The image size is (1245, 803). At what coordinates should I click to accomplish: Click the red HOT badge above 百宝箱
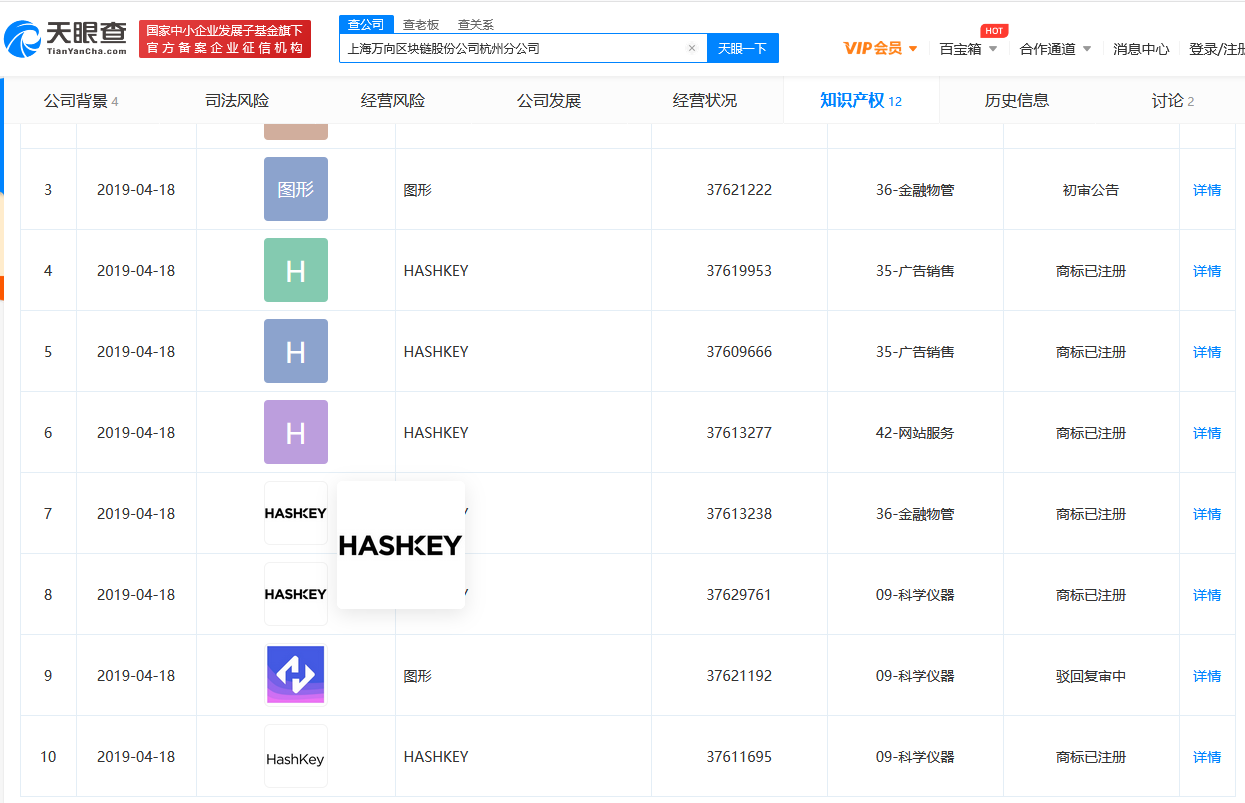pyautogui.click(x=994, y=30)
